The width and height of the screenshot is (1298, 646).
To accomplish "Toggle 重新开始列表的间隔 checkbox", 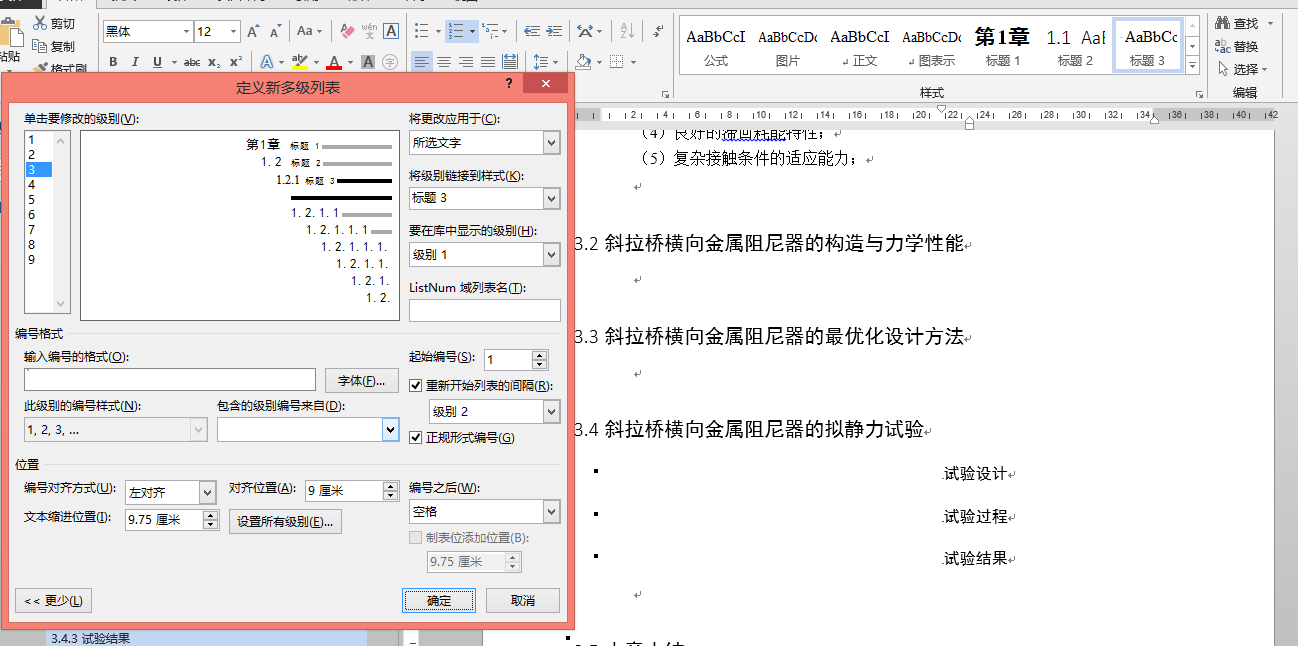I will pyautogui.click(x=417, y=385).
